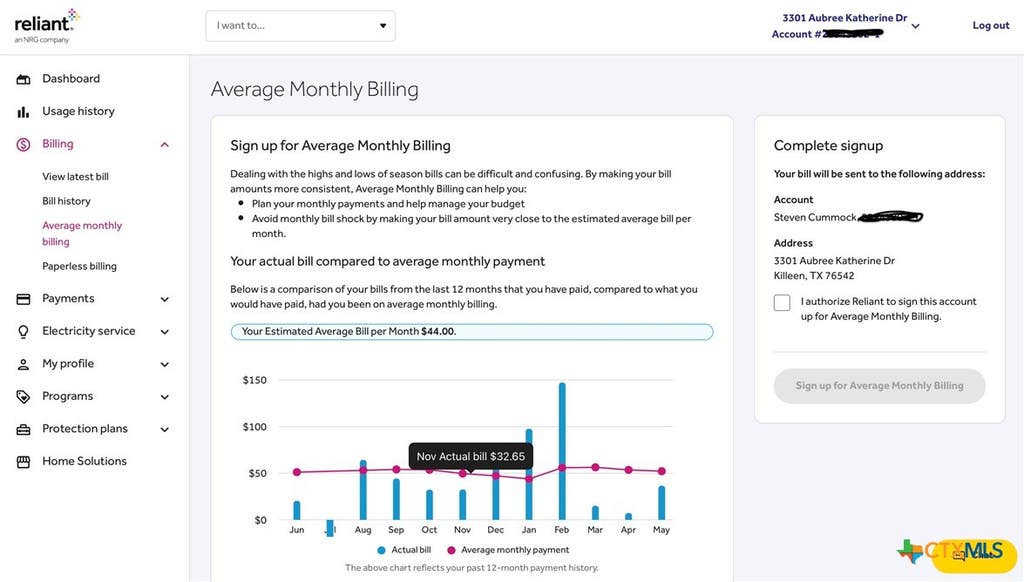Image resolution: width=1024 pixels, height=582 pixels.
Task: Click the Payments credit card icon
Action: pos(24,299)
